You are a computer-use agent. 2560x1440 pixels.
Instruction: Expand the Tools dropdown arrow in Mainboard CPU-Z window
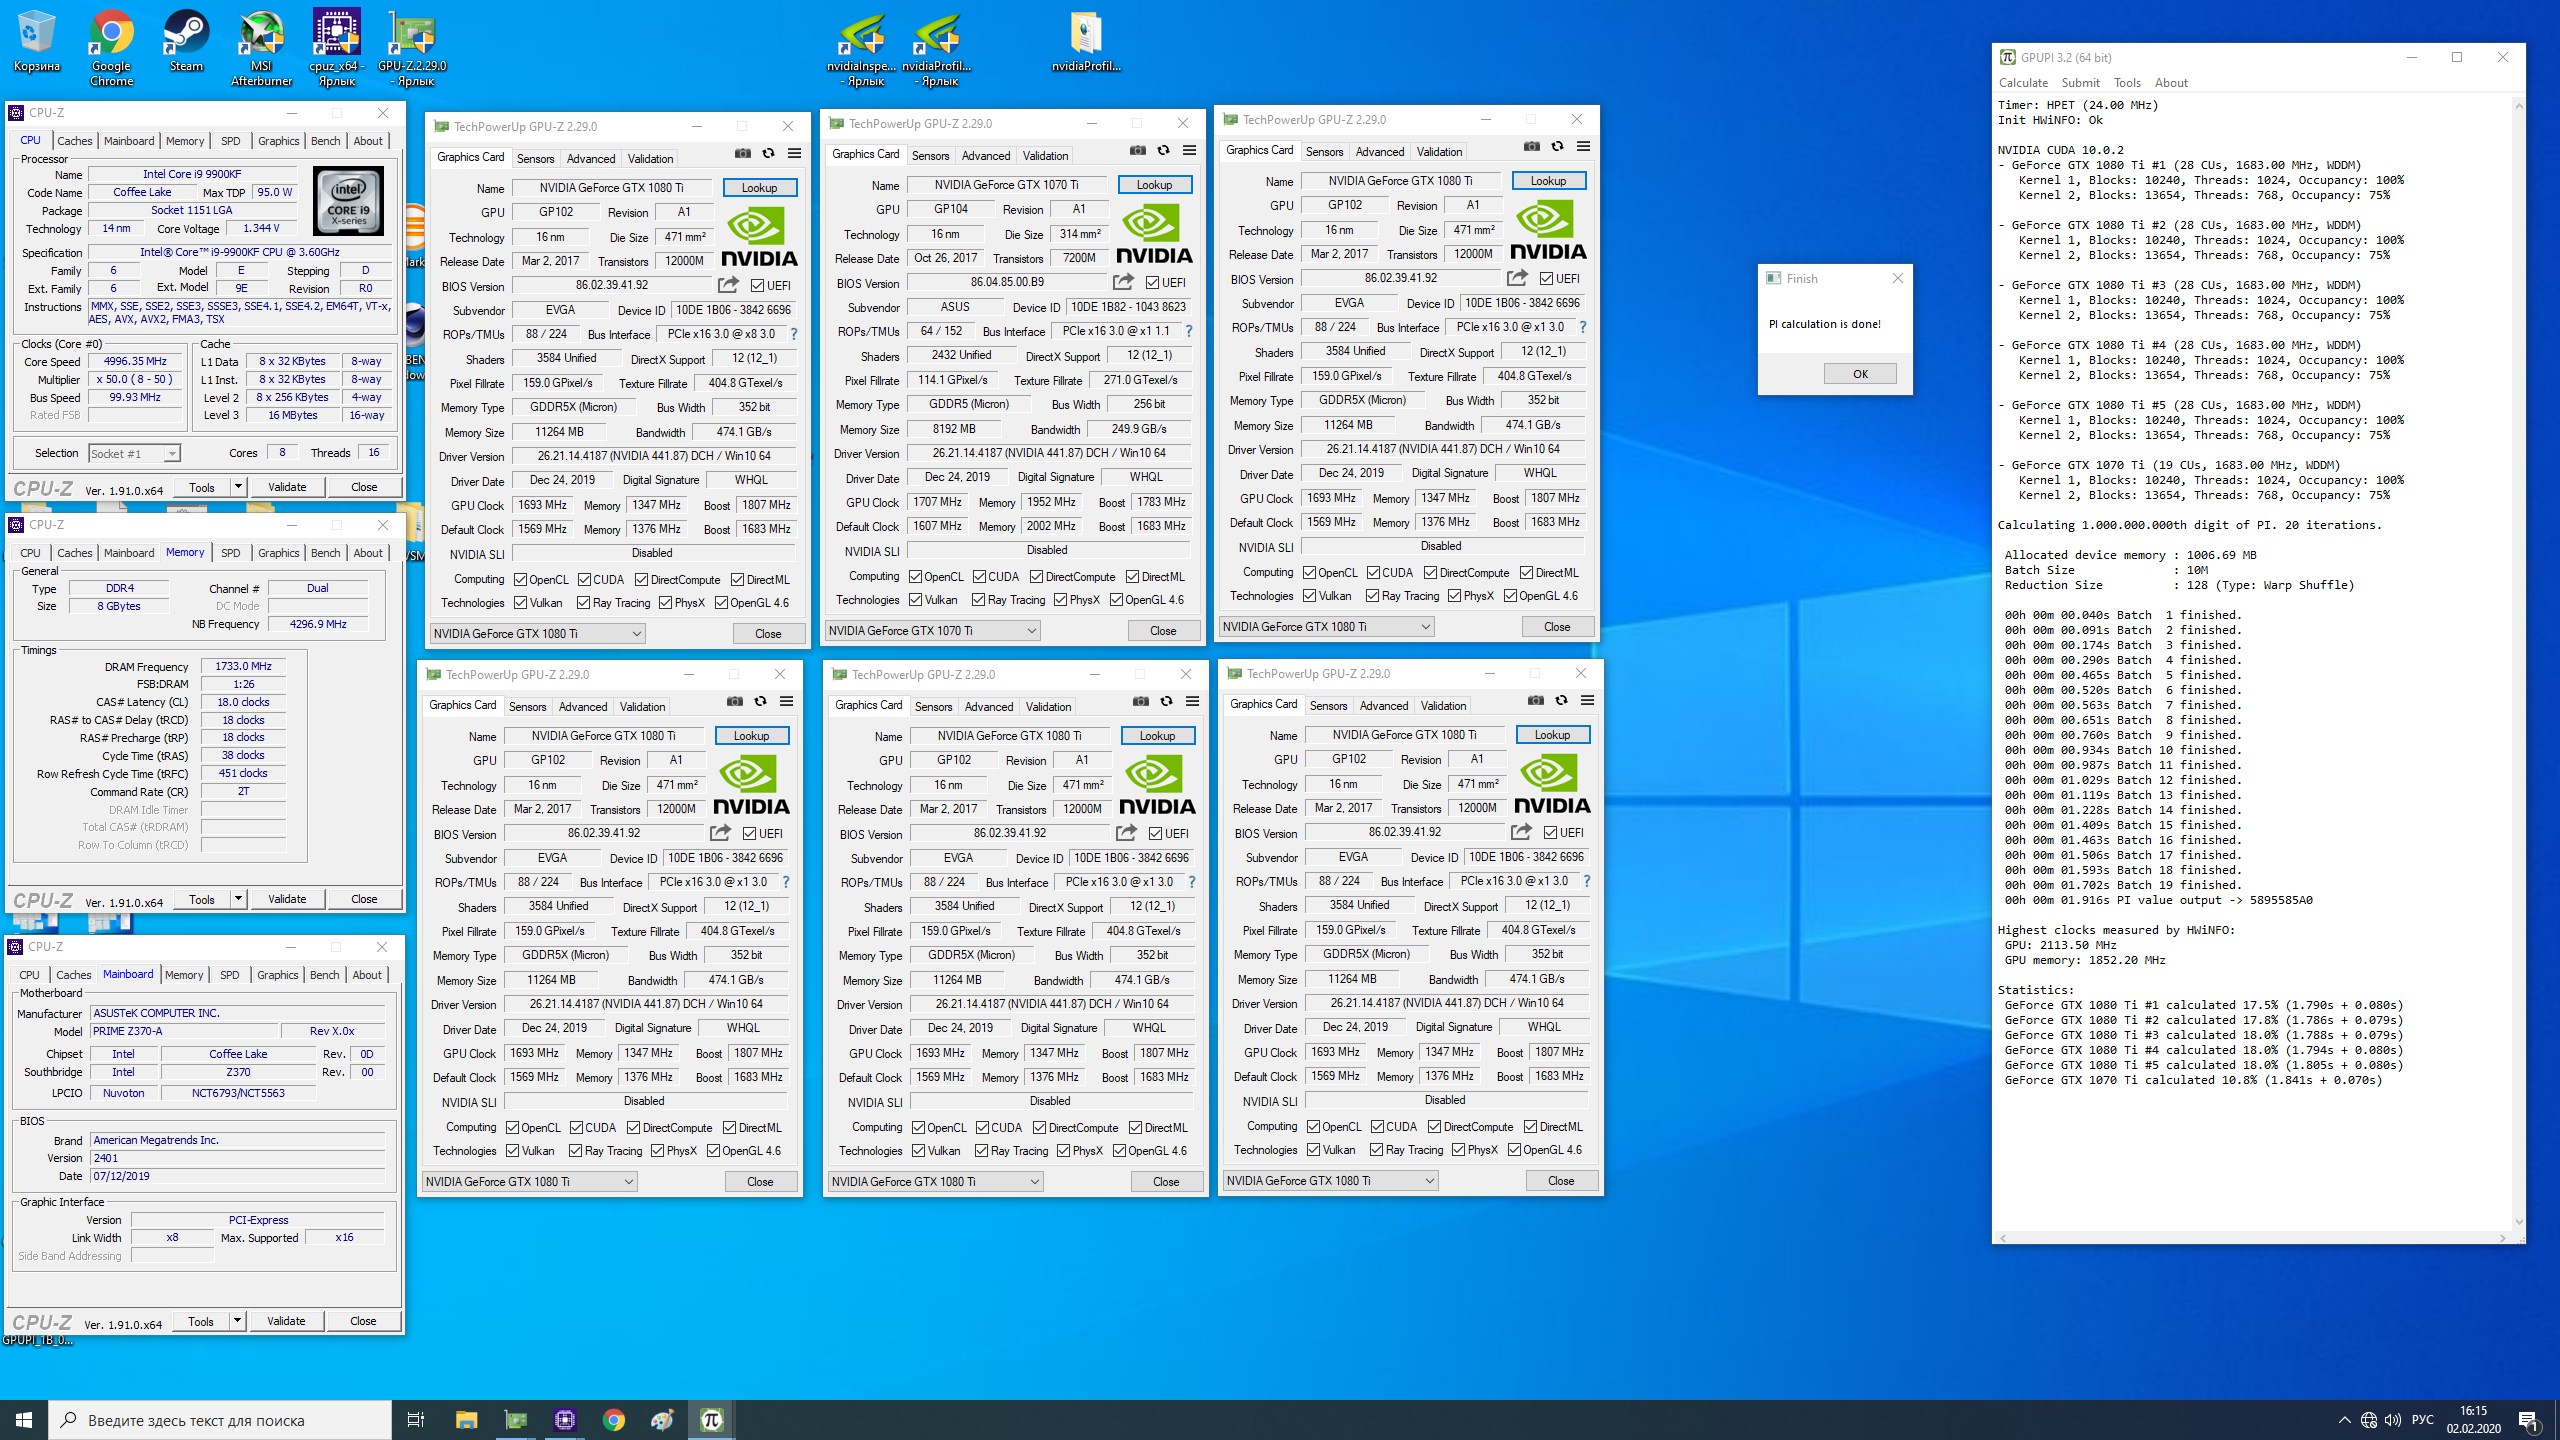pos(237,1321)
